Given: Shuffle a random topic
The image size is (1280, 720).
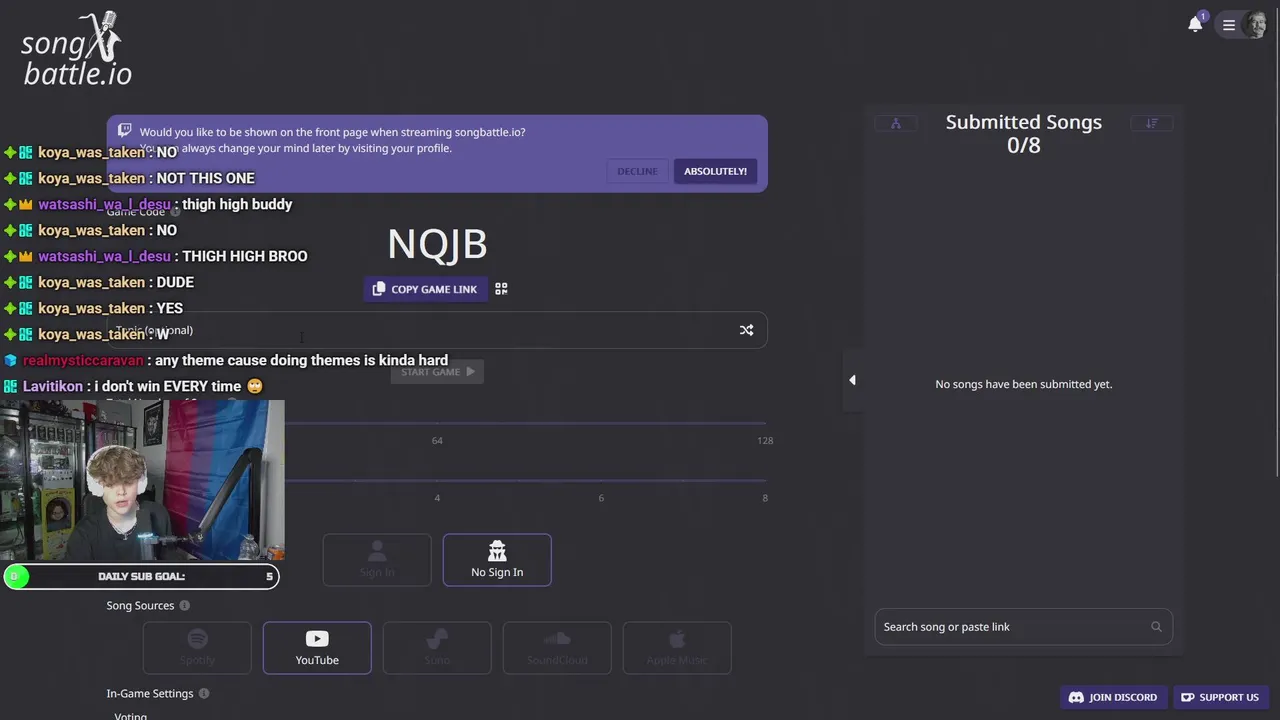Looking at the screenshot, I should [746, 330].
